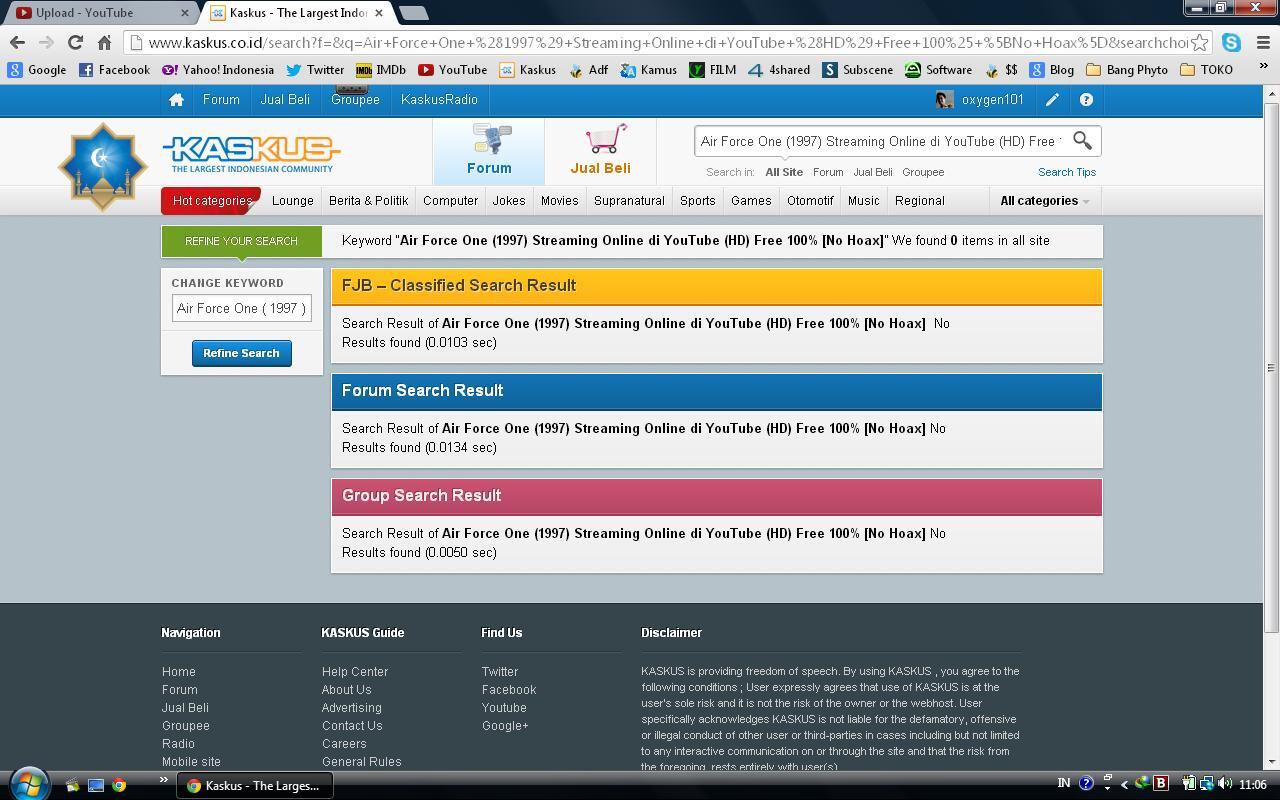Click volume speaker tray icon
Image resolution: width=1280 pixels, height=800 pixels.
[x=1225, y=784]
